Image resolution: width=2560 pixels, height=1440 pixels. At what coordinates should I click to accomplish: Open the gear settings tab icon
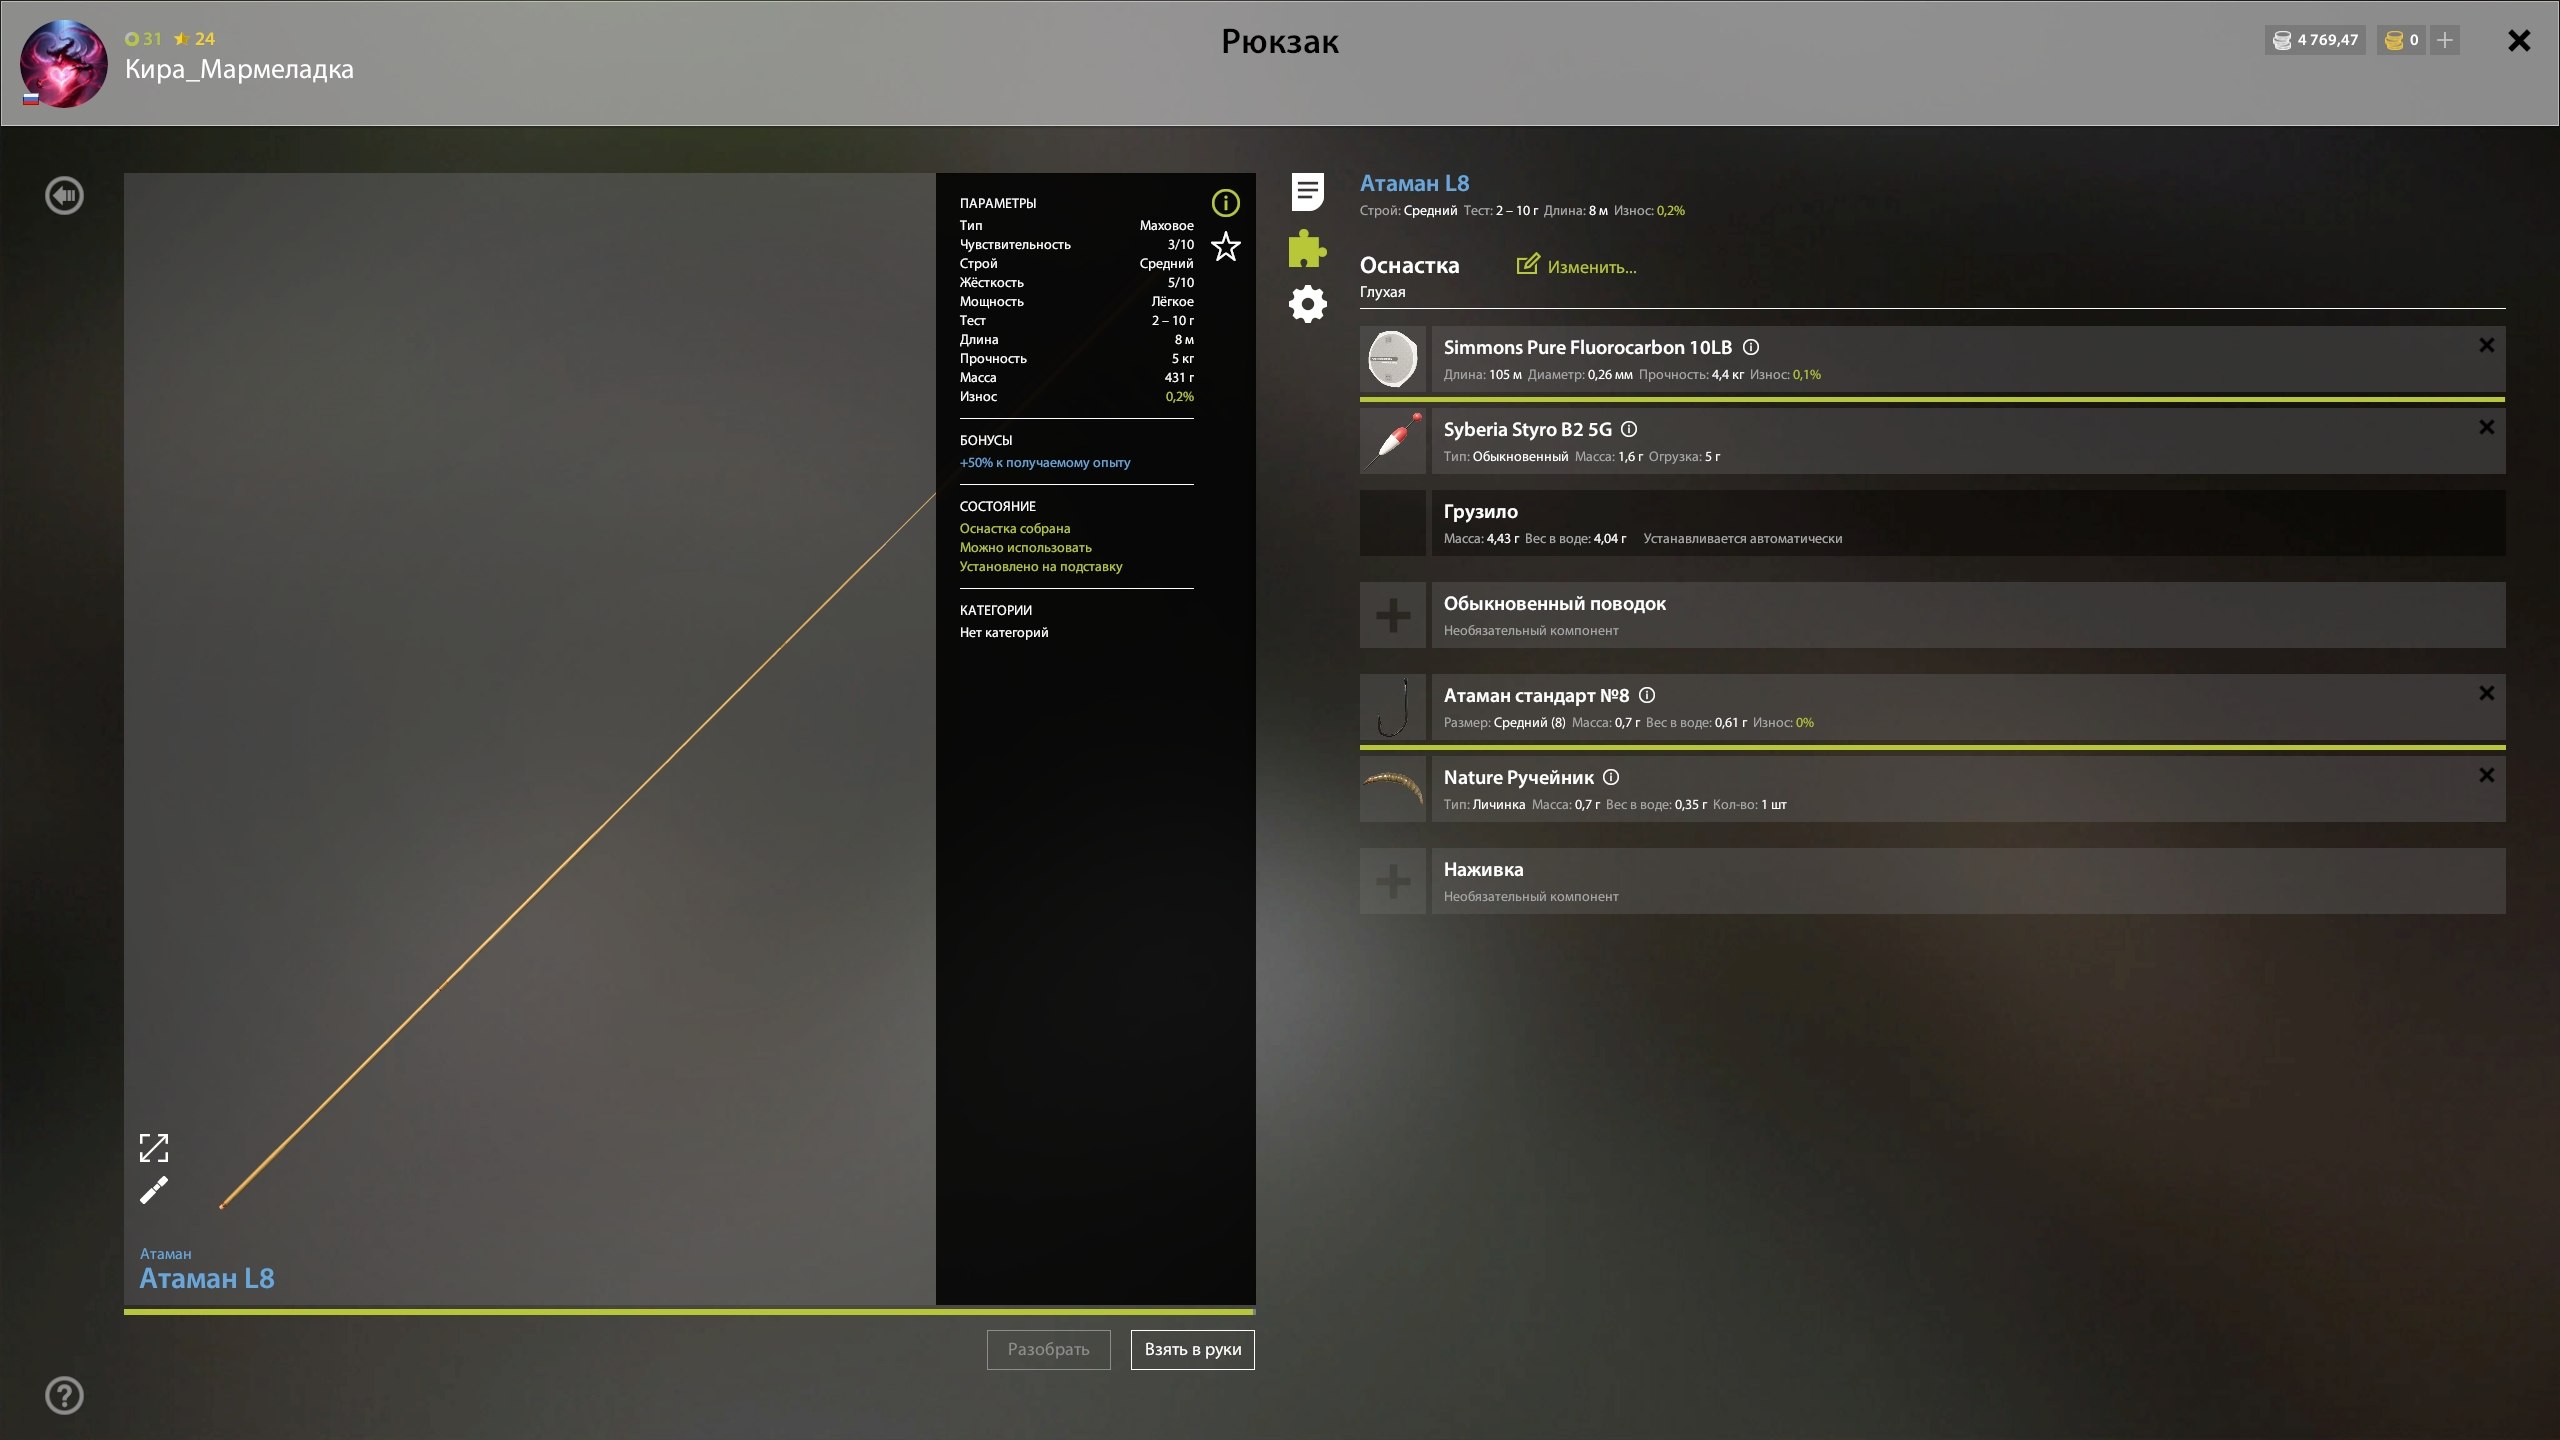tap(1307, 304)
